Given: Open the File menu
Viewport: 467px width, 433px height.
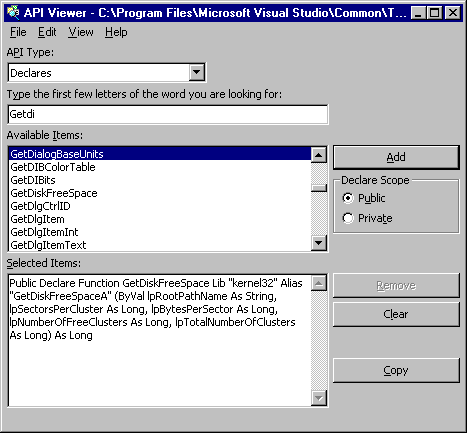Looking at the screenshot, I should point(18,32).
